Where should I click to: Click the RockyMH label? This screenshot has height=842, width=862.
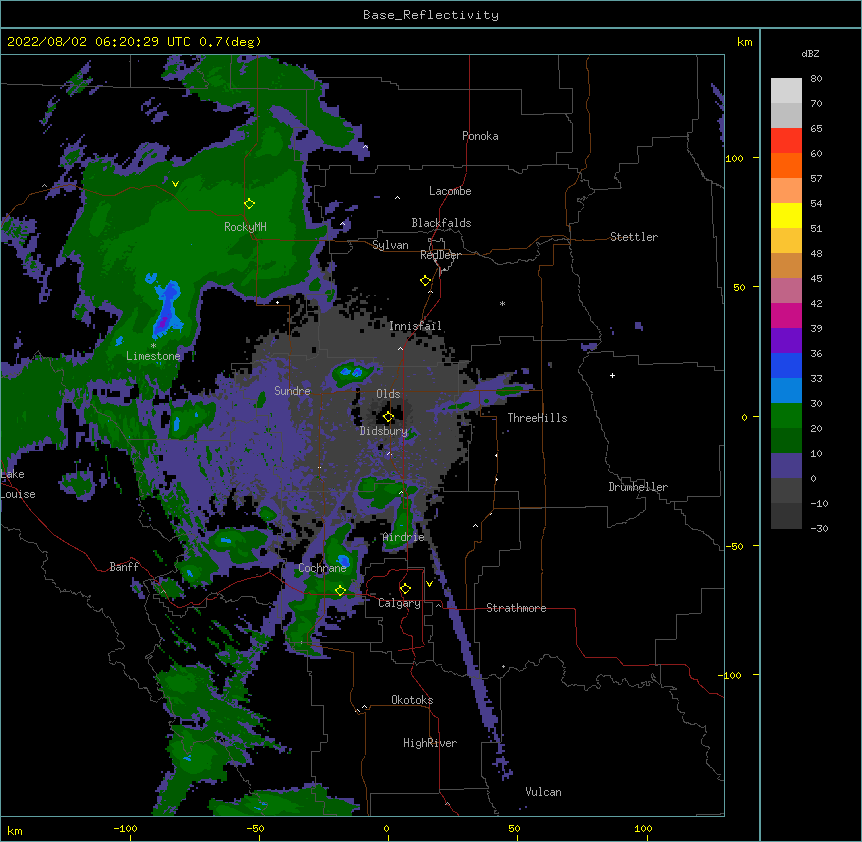245,227
